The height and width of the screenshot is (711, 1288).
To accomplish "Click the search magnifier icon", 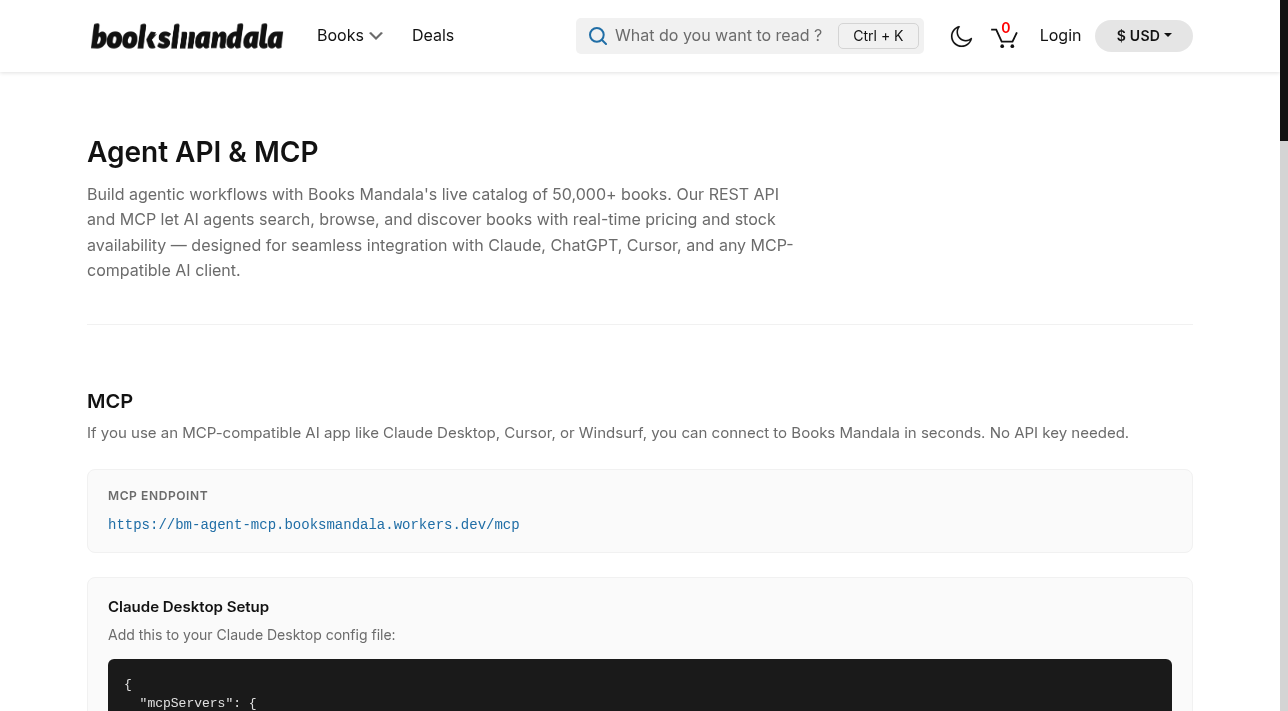I will click(x=598, y=36).
